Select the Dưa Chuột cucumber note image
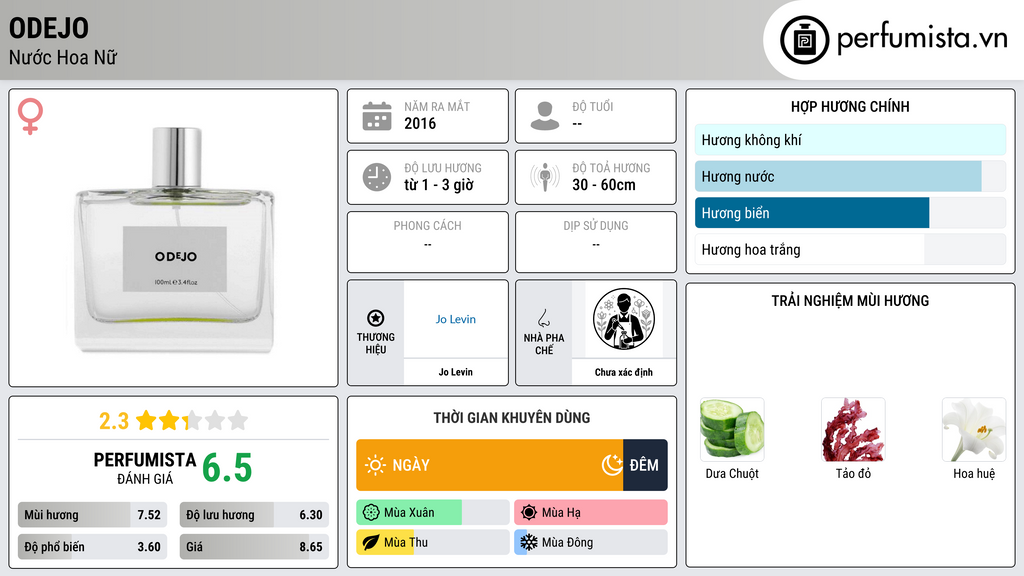Screen dimensions: 1024x576 tap(732, 430)
